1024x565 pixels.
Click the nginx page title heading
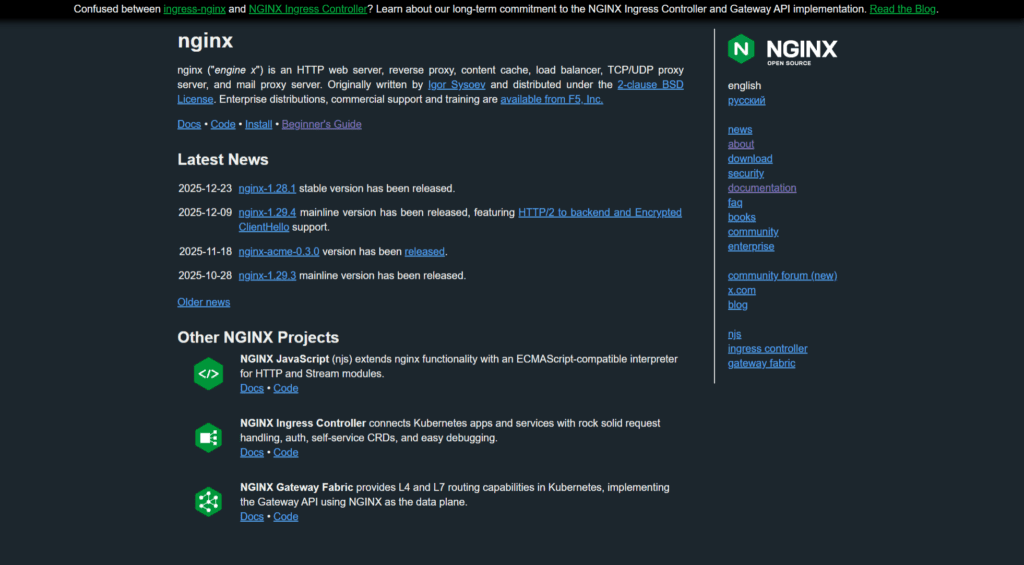coord(205,41)
